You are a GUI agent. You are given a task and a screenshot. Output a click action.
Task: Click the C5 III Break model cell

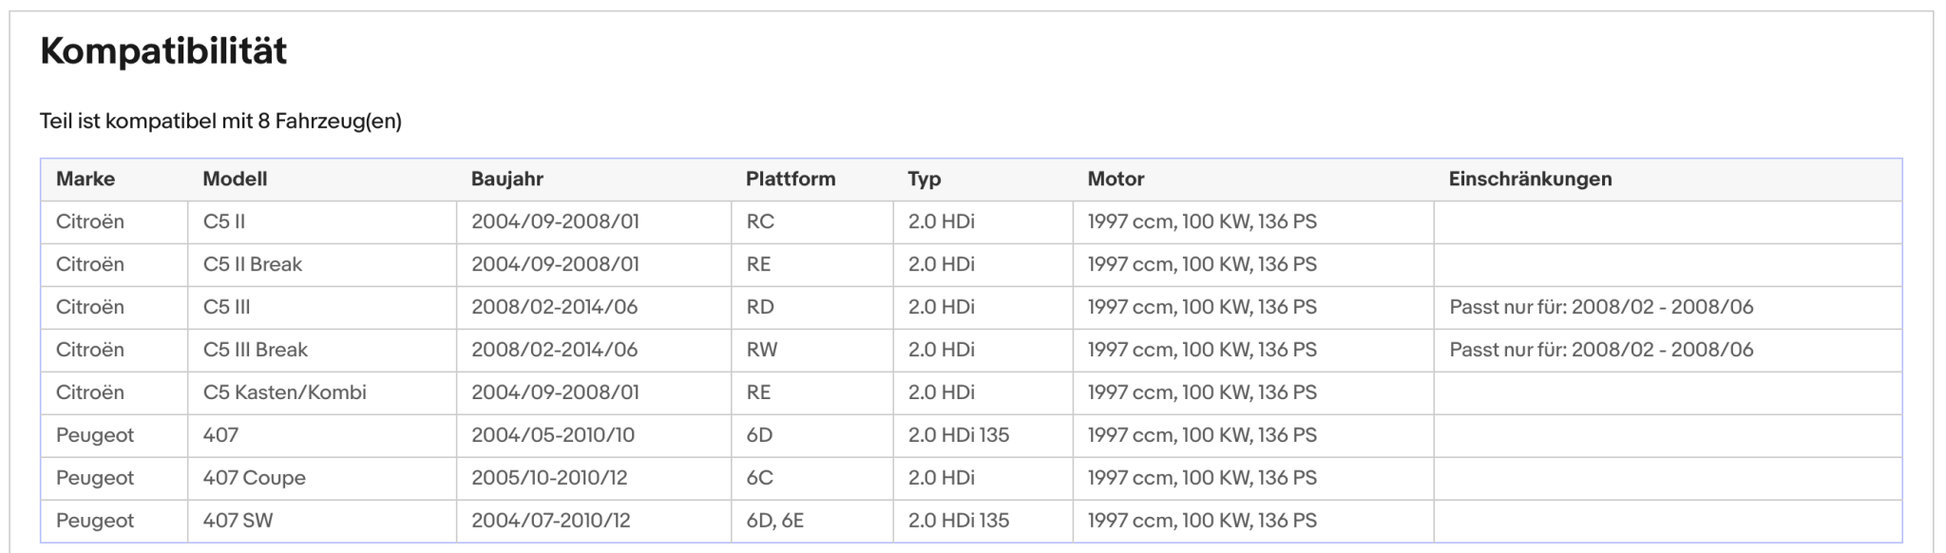tap(255, 350)
